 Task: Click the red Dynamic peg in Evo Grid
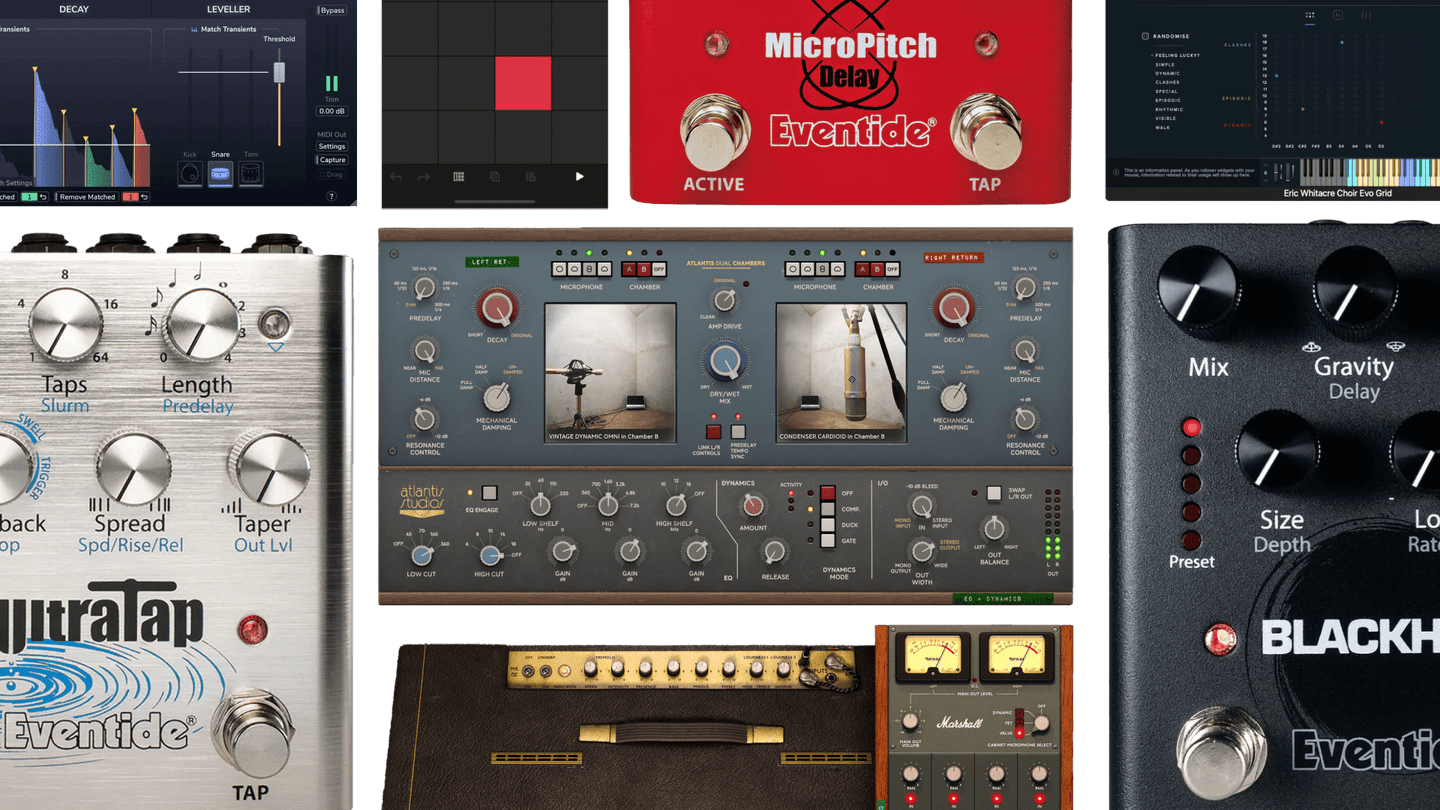coord(1382,122)
